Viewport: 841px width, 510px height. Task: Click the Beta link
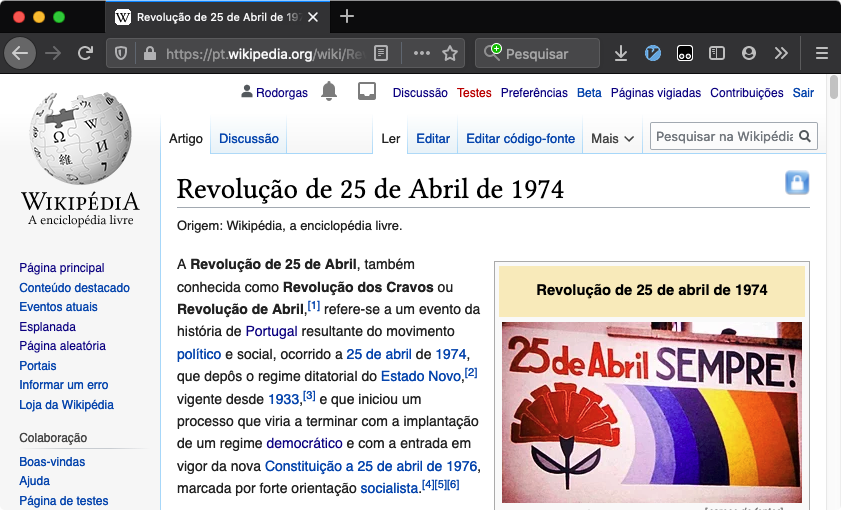pos(589,93)
